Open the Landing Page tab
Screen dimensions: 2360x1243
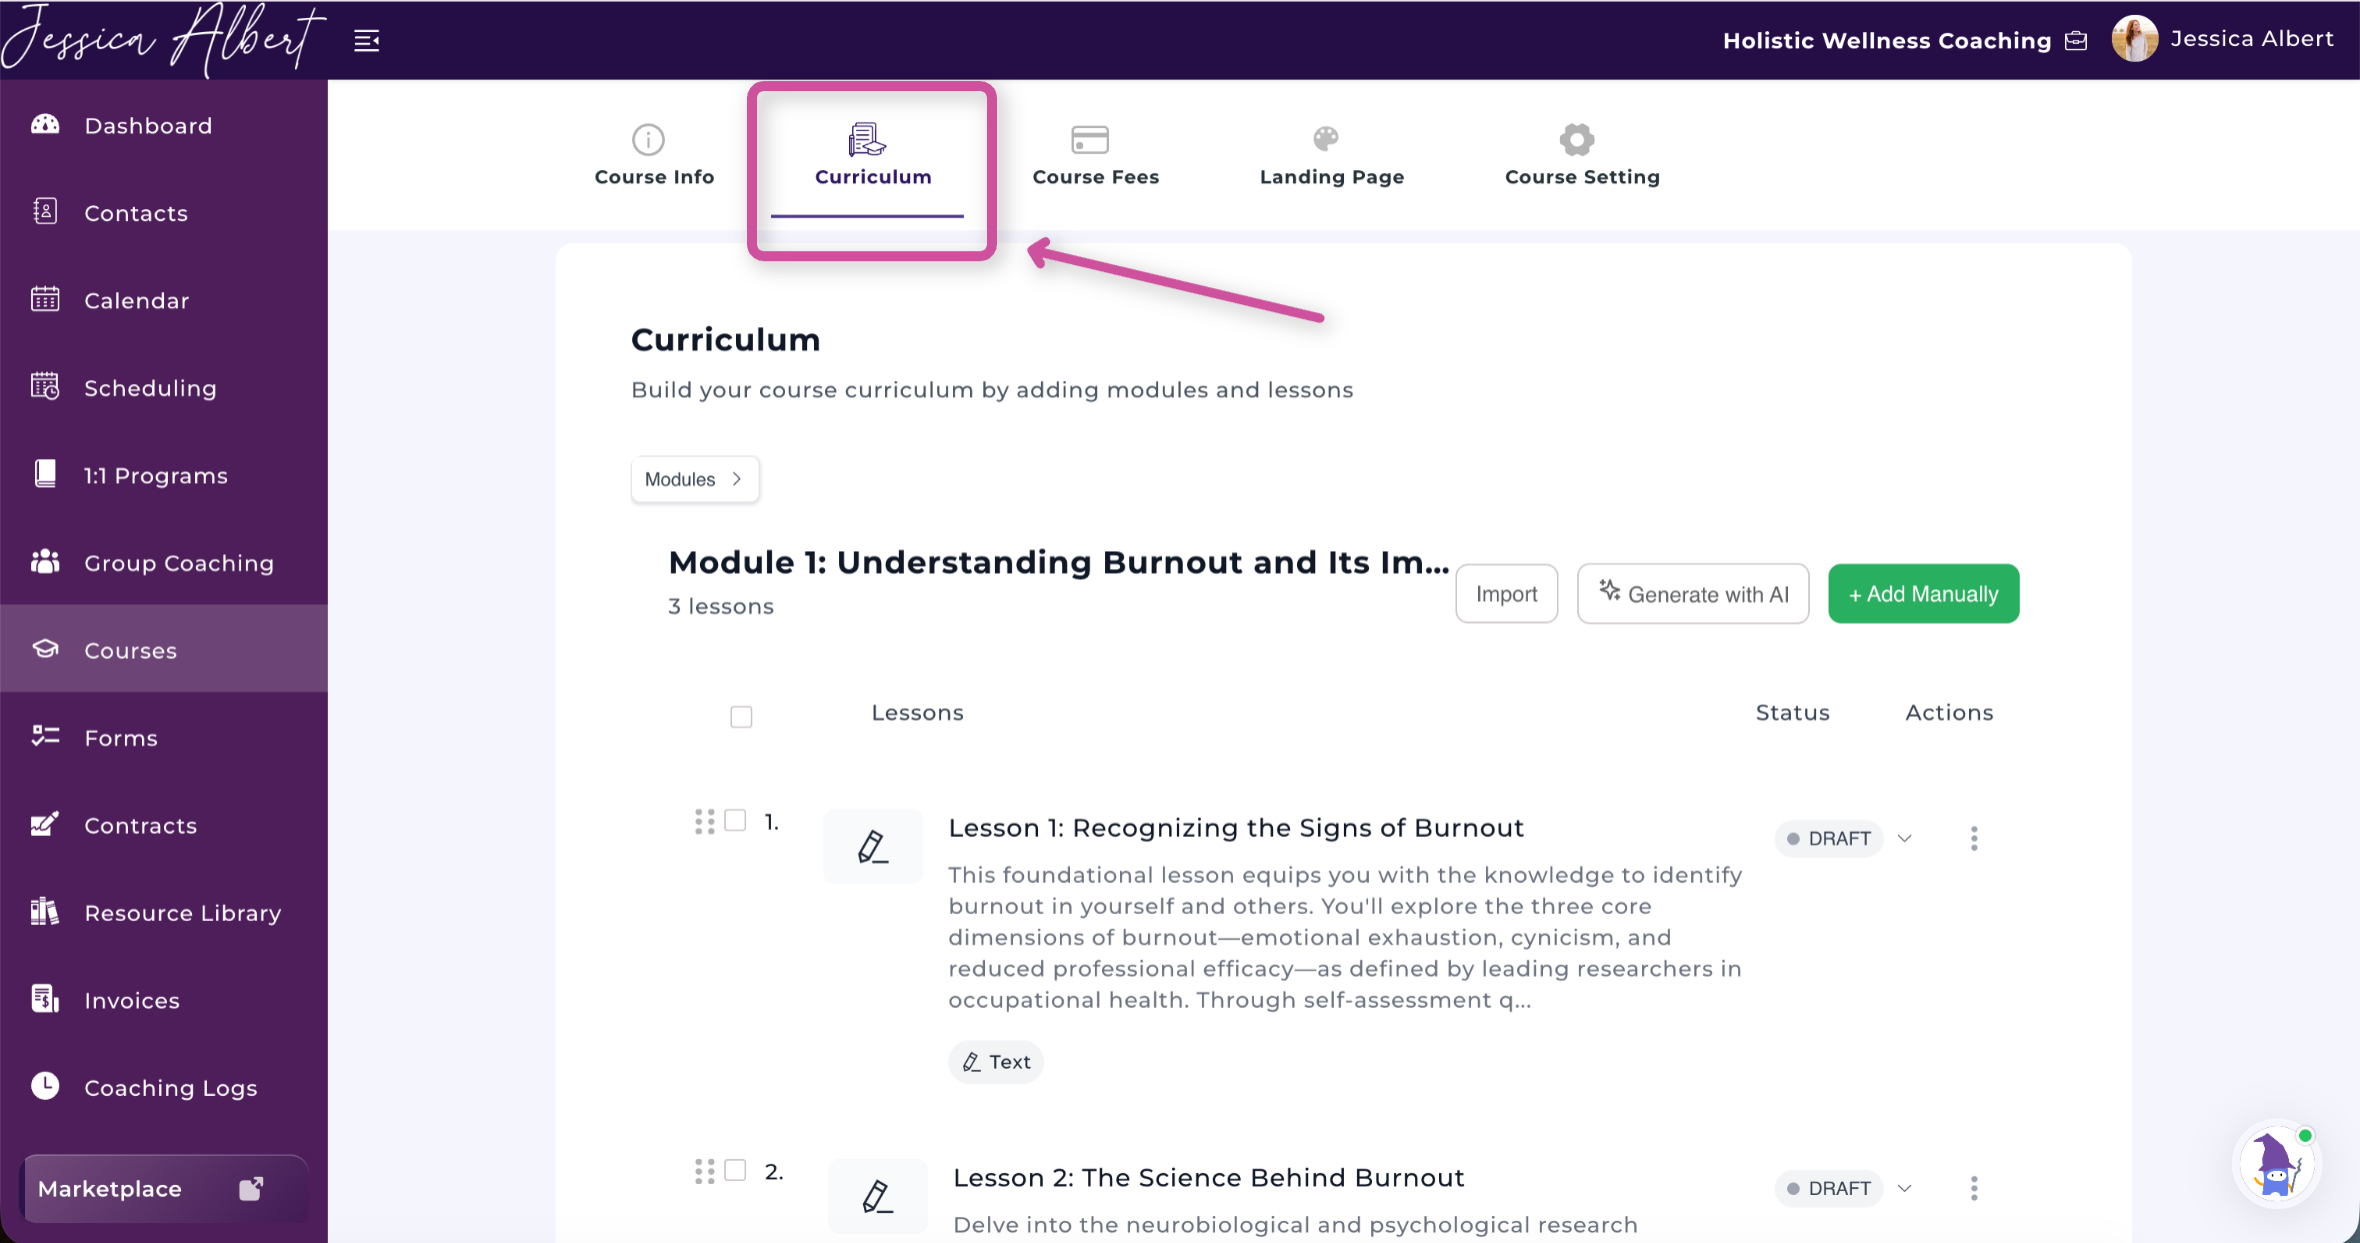(1331, 156)
